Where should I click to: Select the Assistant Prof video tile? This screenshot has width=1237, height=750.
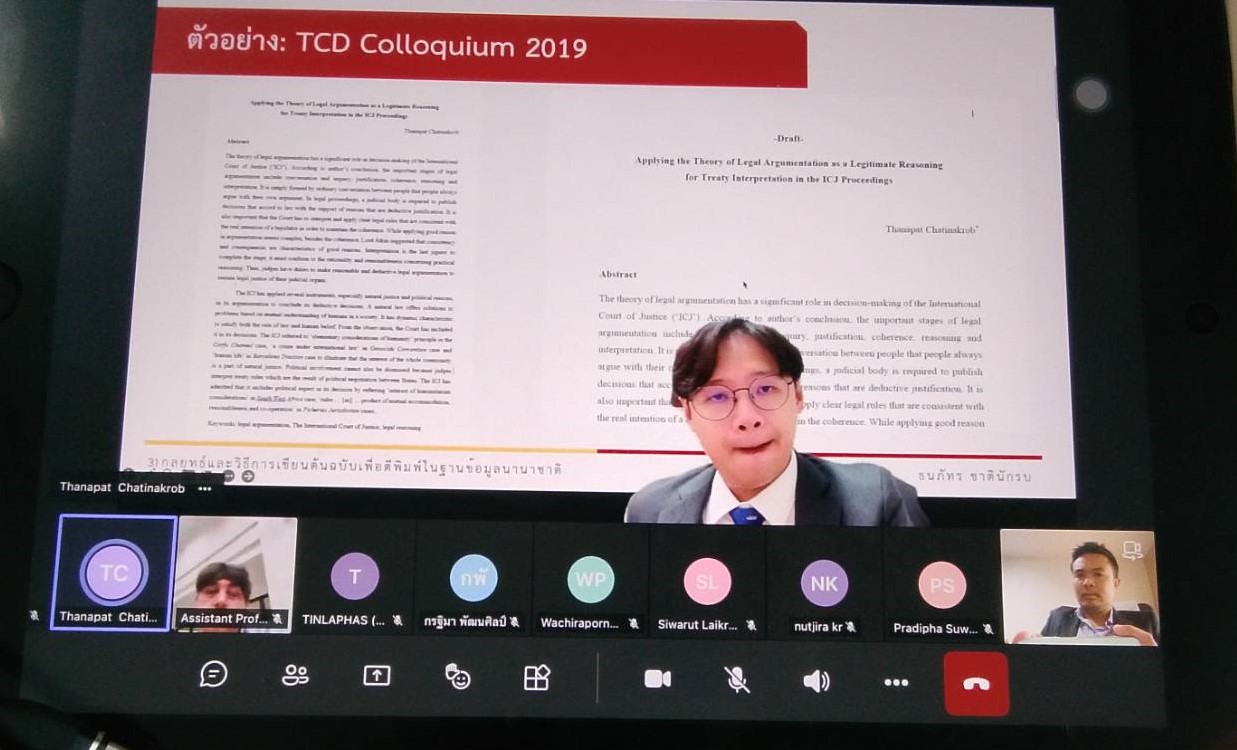coord(236,573)
